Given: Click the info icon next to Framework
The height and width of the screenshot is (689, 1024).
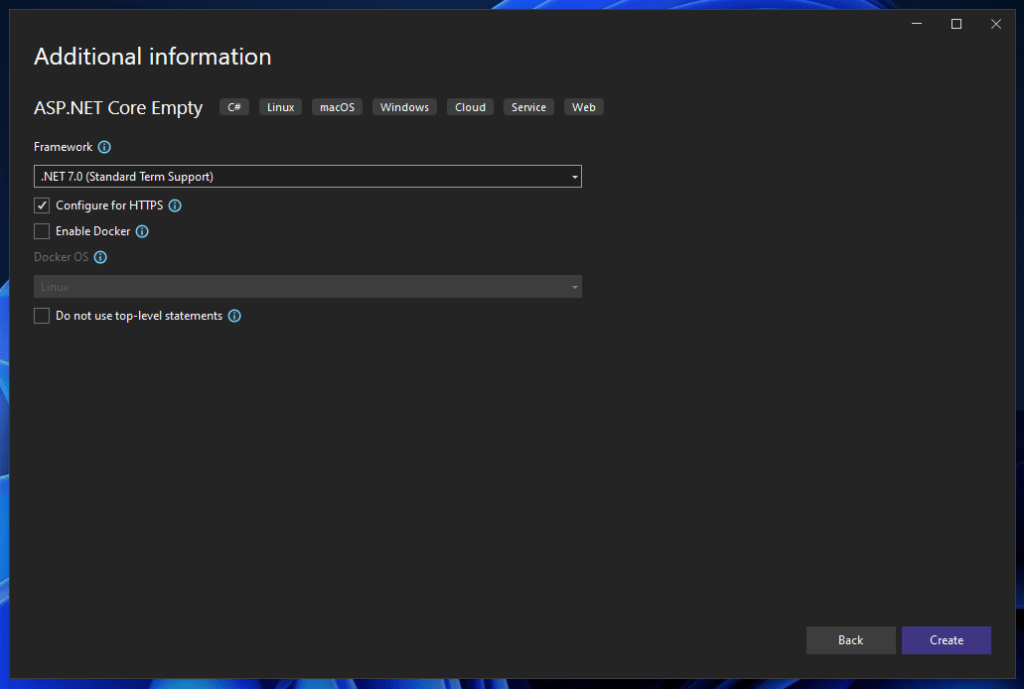Looking at the screenshot, I should [104, 147].
